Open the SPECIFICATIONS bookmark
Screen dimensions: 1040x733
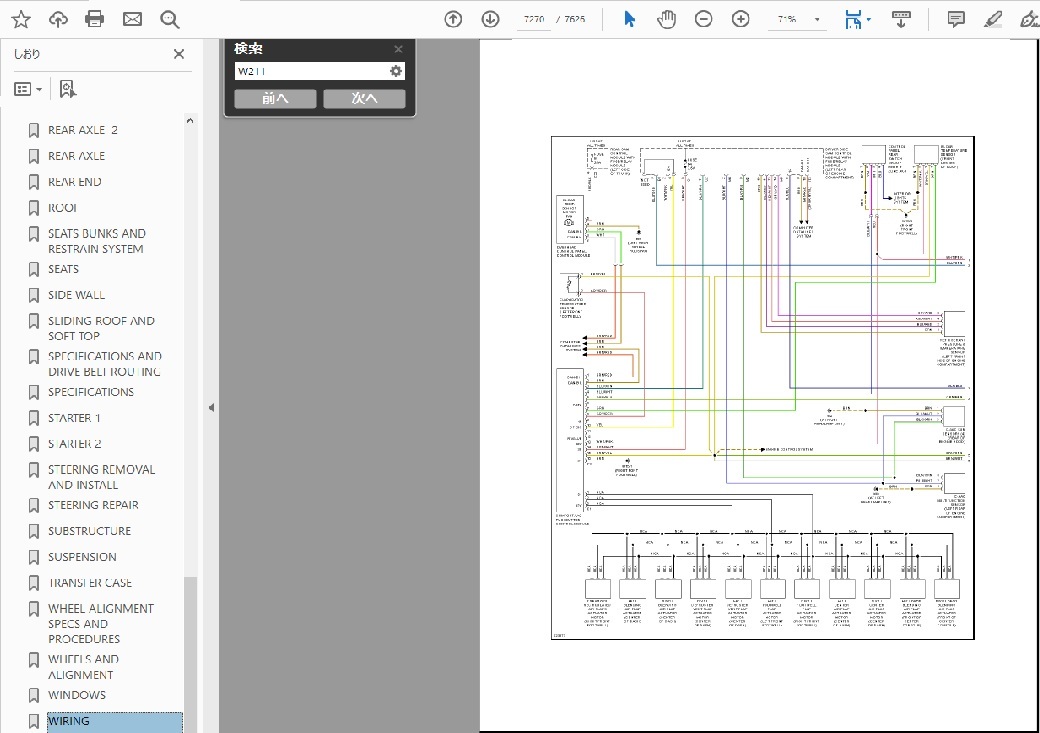pos(91,392)
